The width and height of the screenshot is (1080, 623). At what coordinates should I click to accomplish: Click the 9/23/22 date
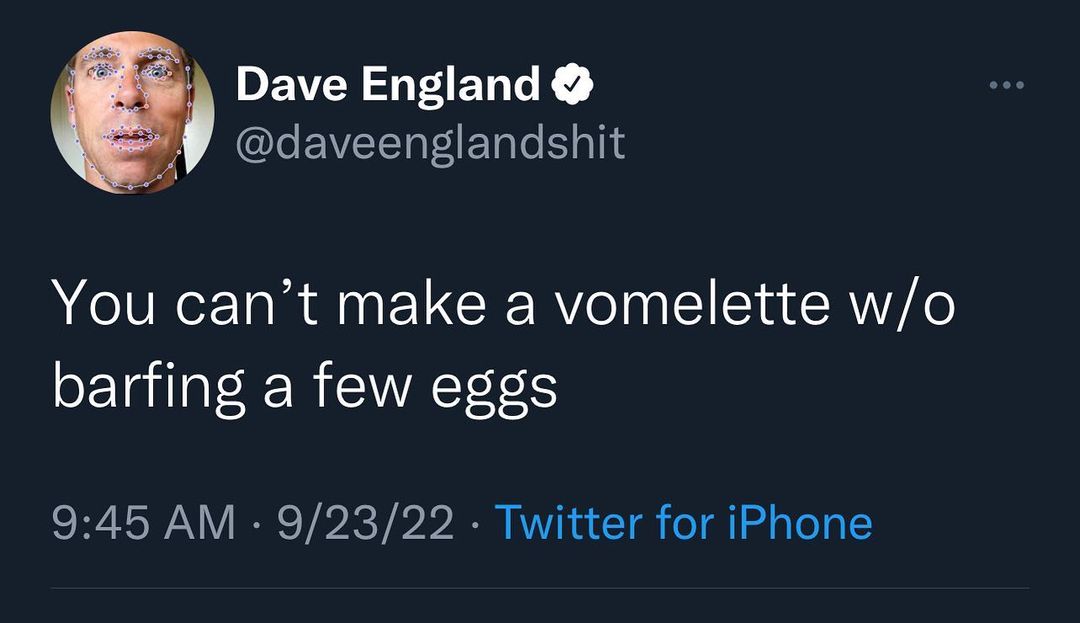point(365,523)
